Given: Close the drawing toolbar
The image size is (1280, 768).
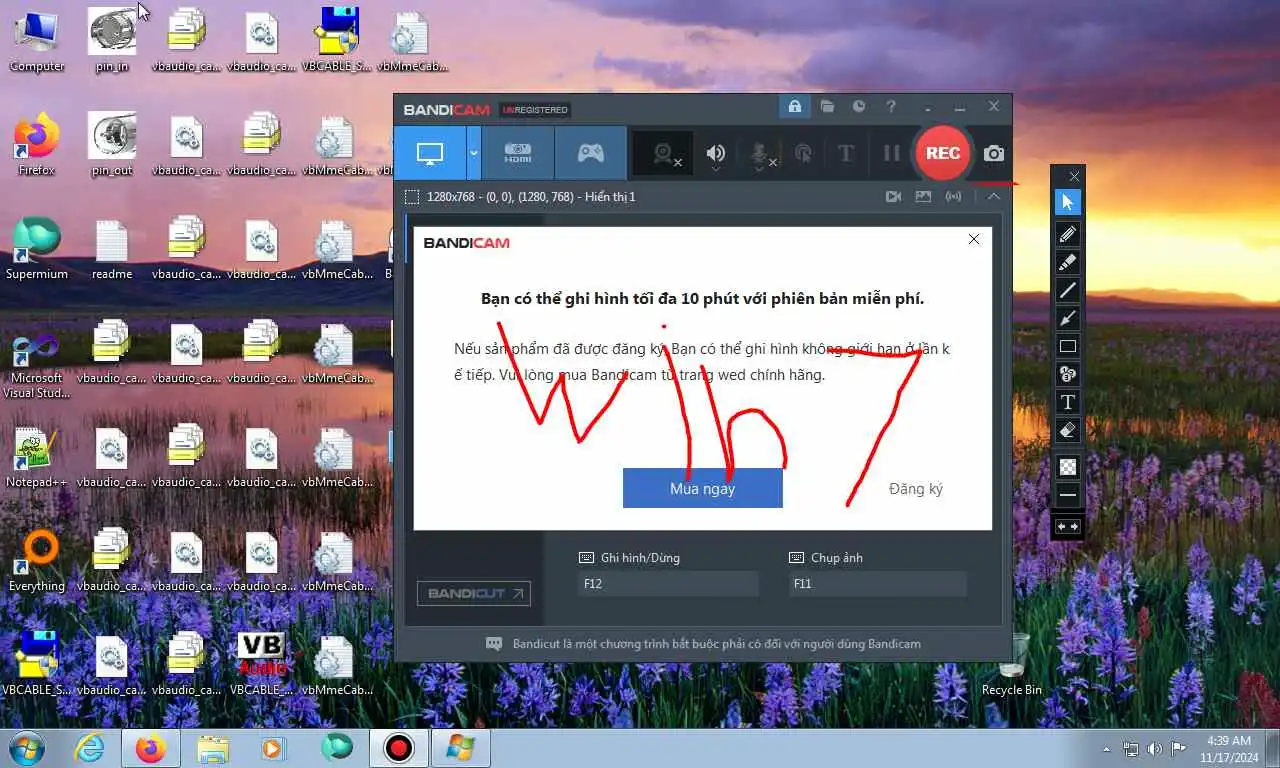Looking at the screenshot, I should coord(1074,176).
